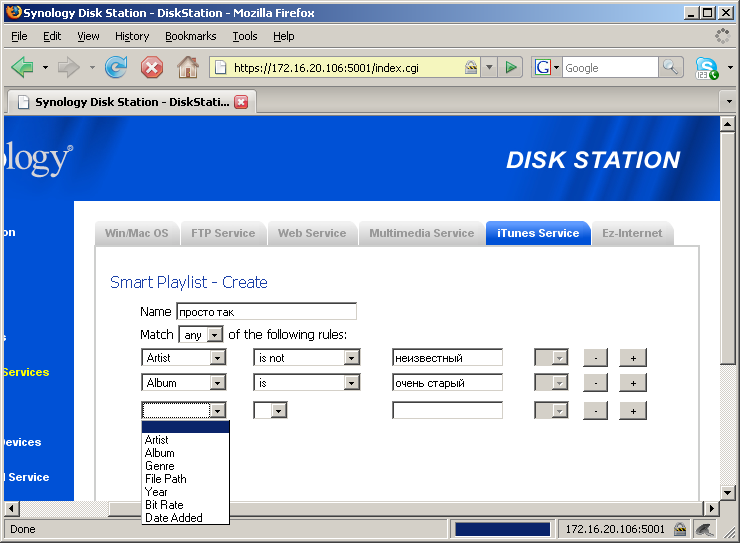740x543 pixels.
Task: Add a rule after the empty third row
Action: 633,410
